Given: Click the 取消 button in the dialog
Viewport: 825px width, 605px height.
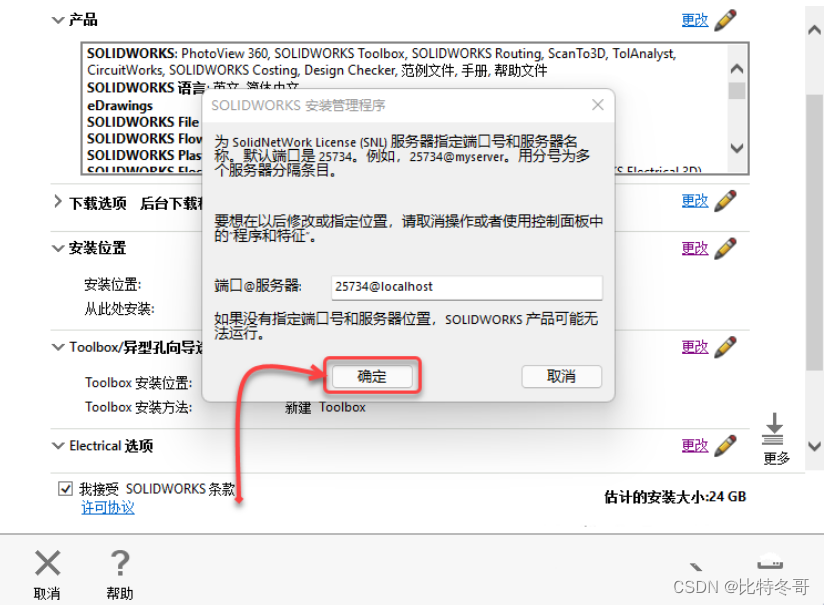Looking at the screenshot, I should [561, 376].
